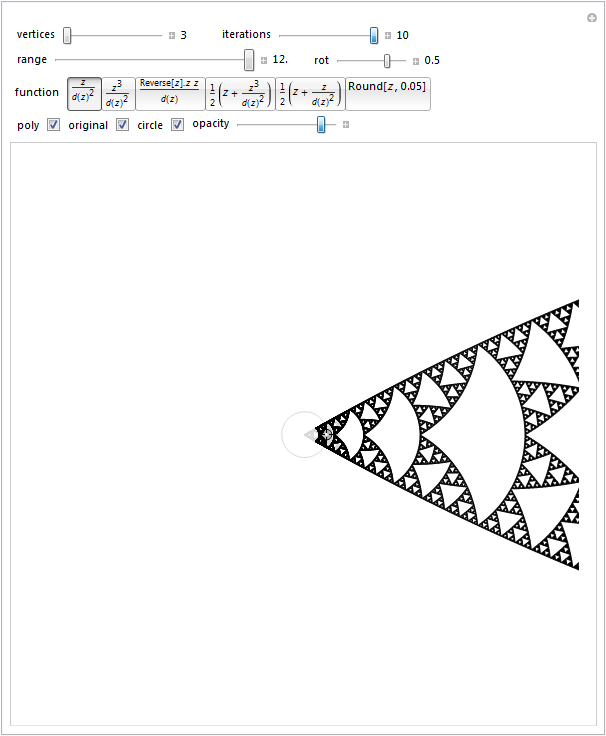Select the z/d(z)² function

pyautogui.click(x=83, y=93)
